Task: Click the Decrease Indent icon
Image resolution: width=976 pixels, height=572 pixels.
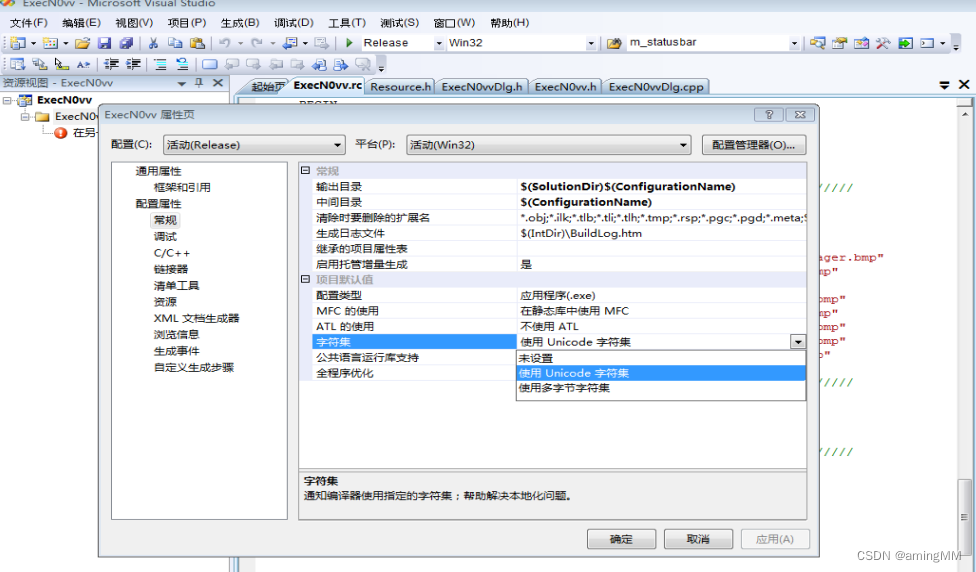Action: coord(111,64)
